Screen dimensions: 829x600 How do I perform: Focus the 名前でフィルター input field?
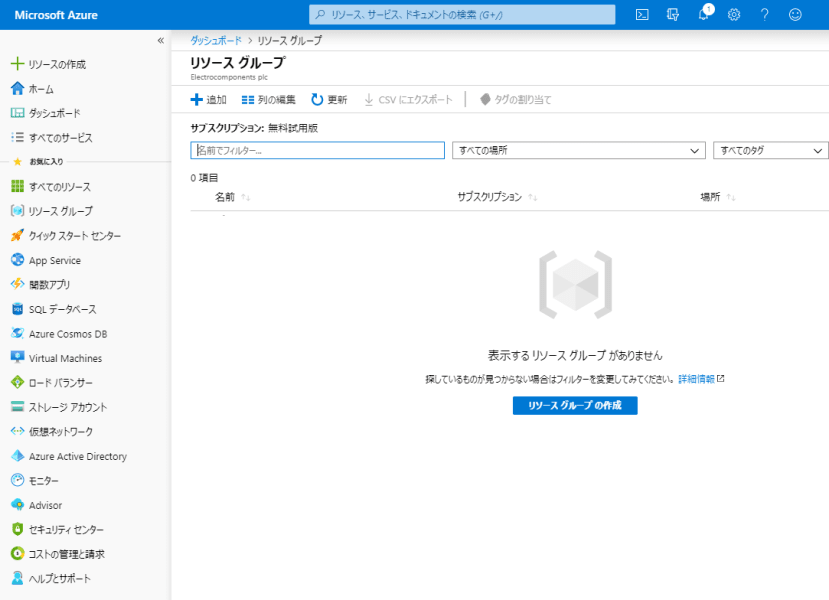pos(317,150)
